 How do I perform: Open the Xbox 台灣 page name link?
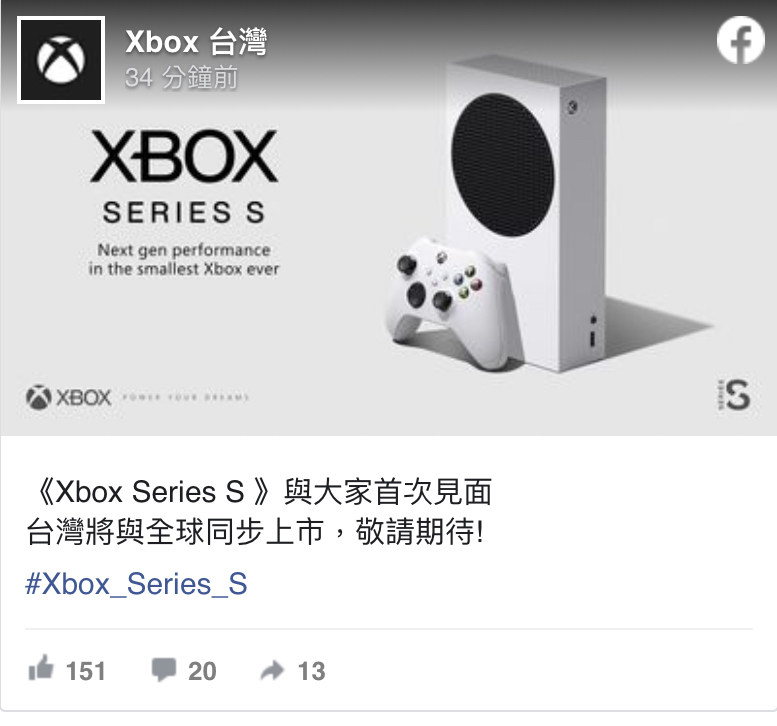(196, 42)
